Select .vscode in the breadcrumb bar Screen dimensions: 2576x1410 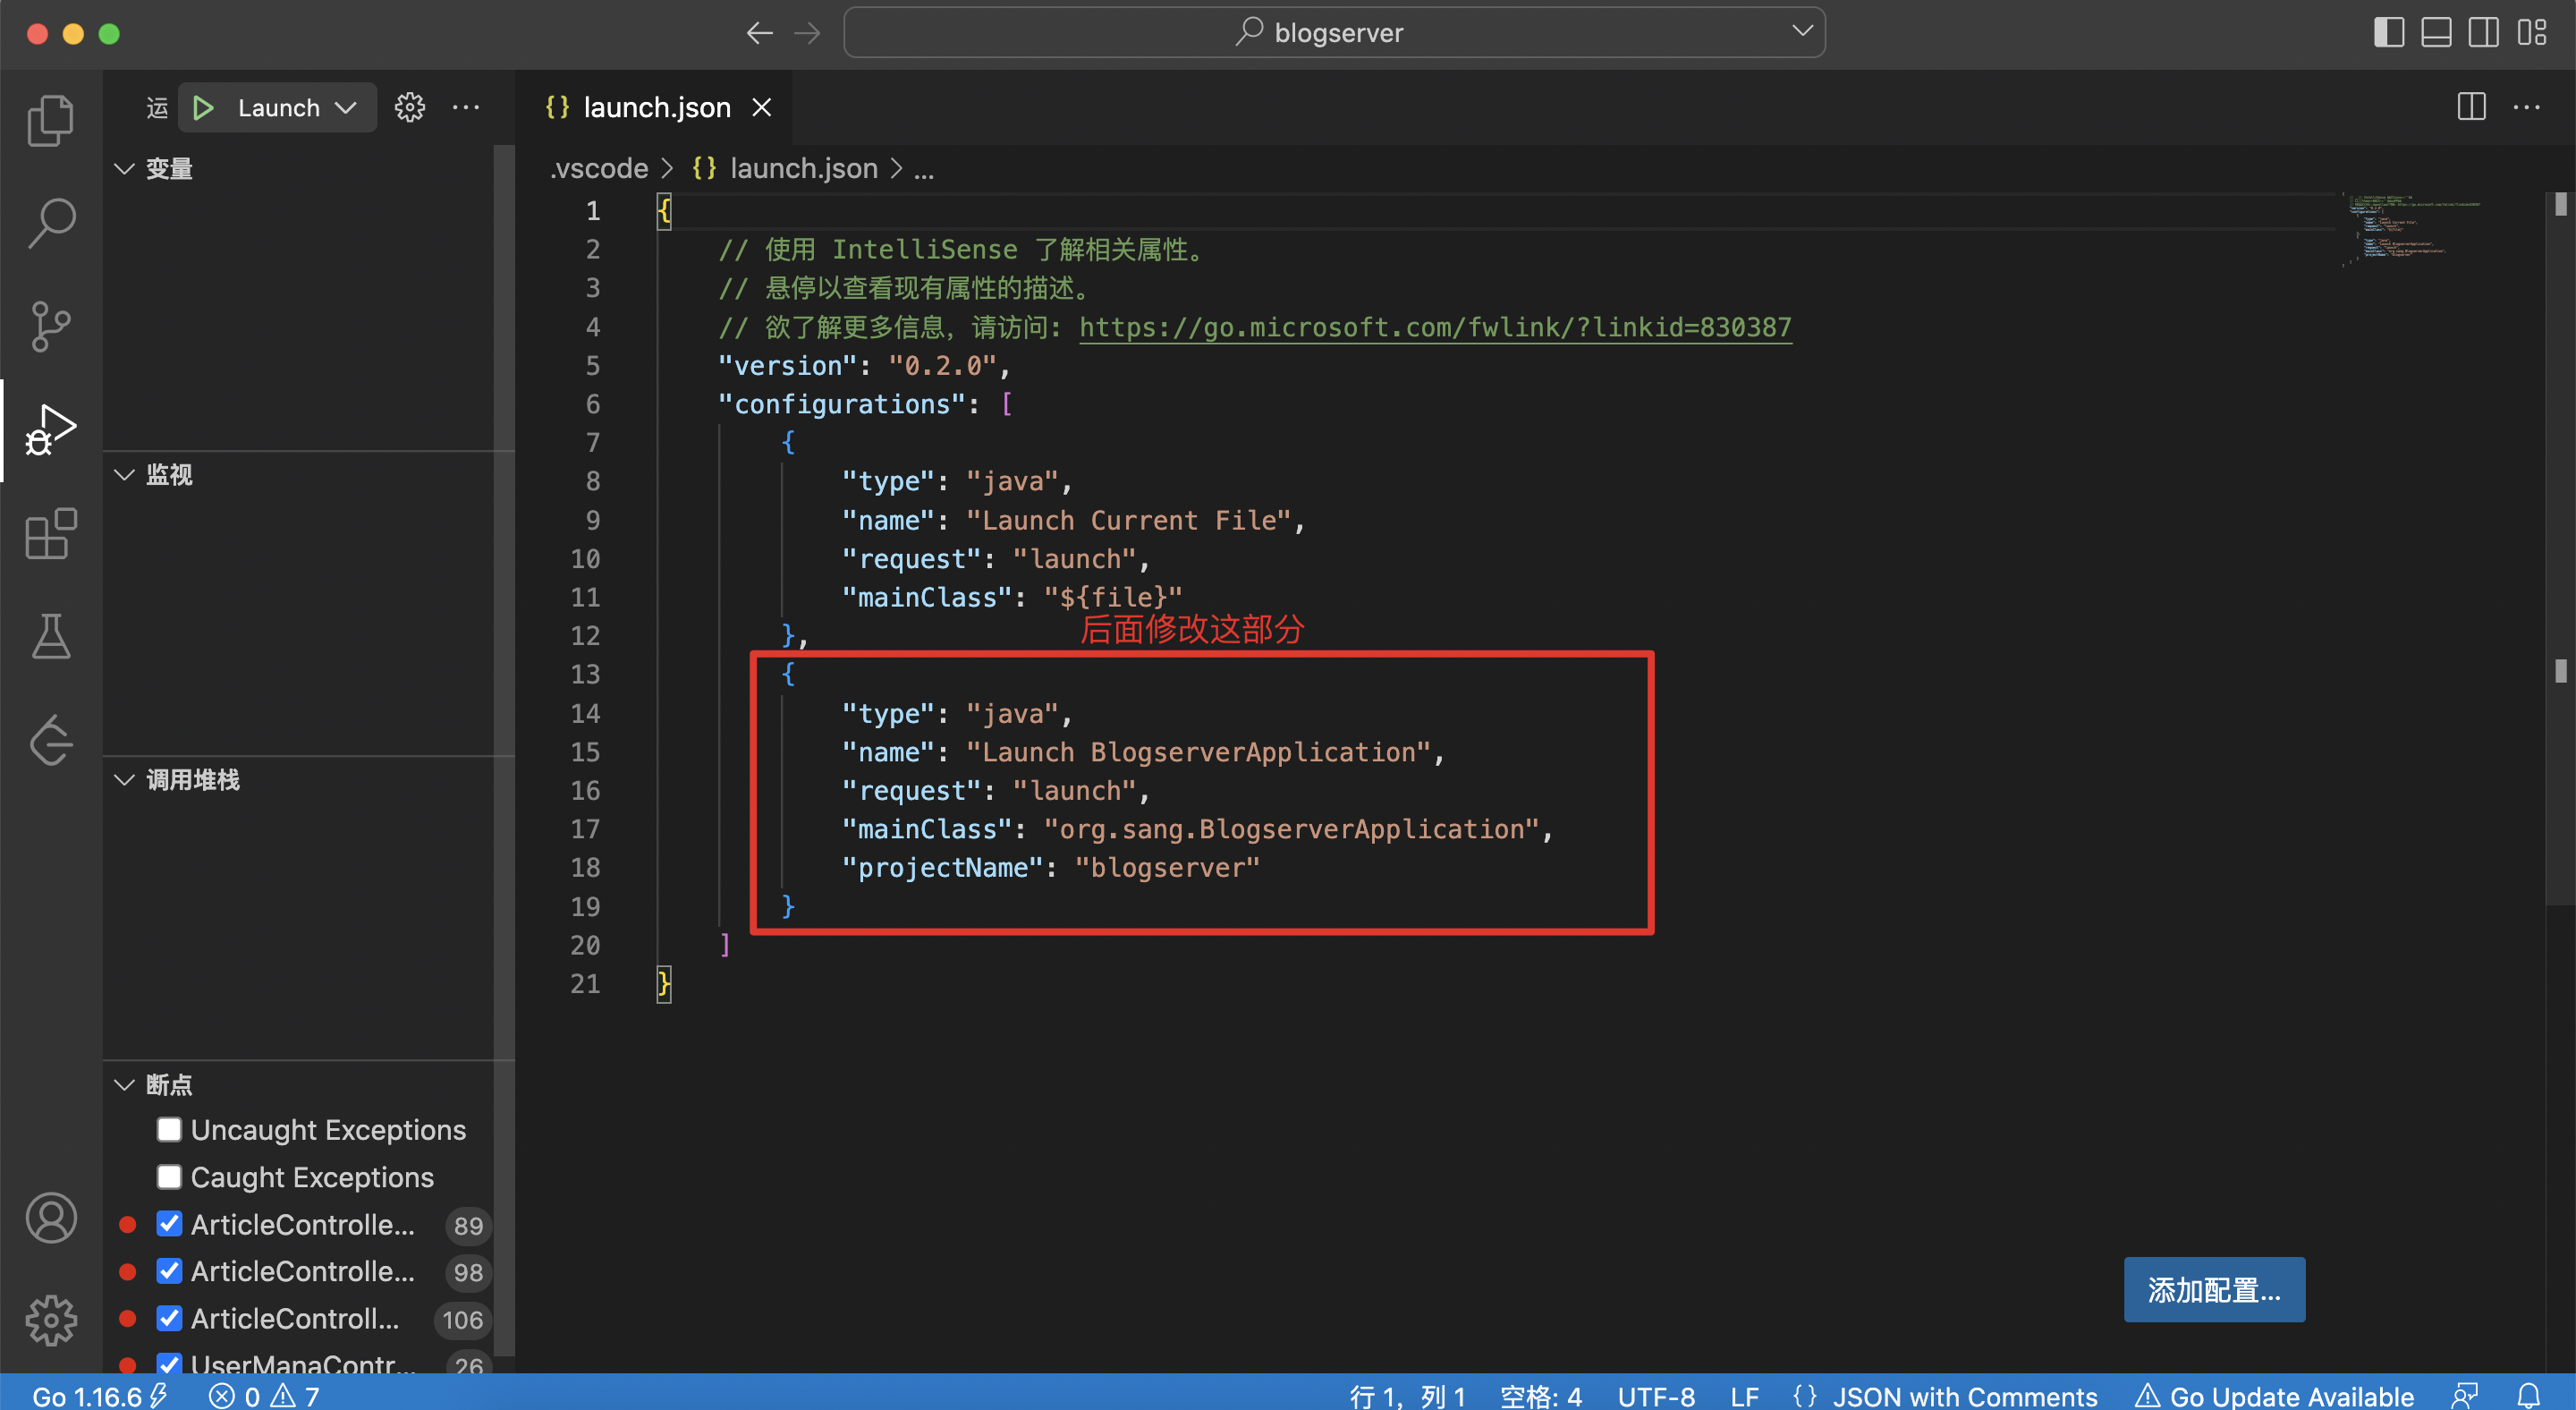598,168
